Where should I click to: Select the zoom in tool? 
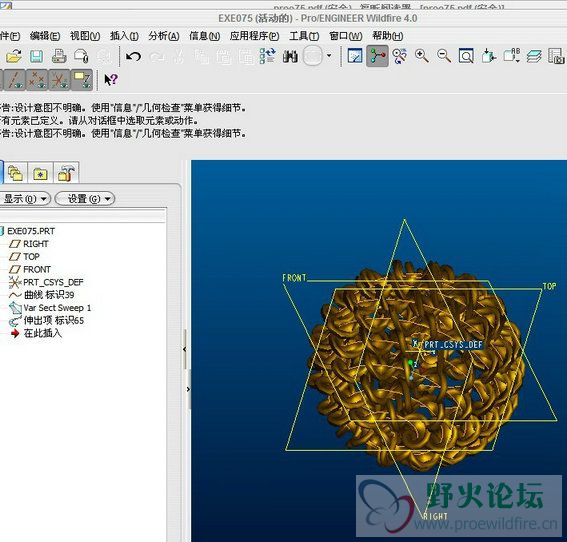[x=422, y=56]
